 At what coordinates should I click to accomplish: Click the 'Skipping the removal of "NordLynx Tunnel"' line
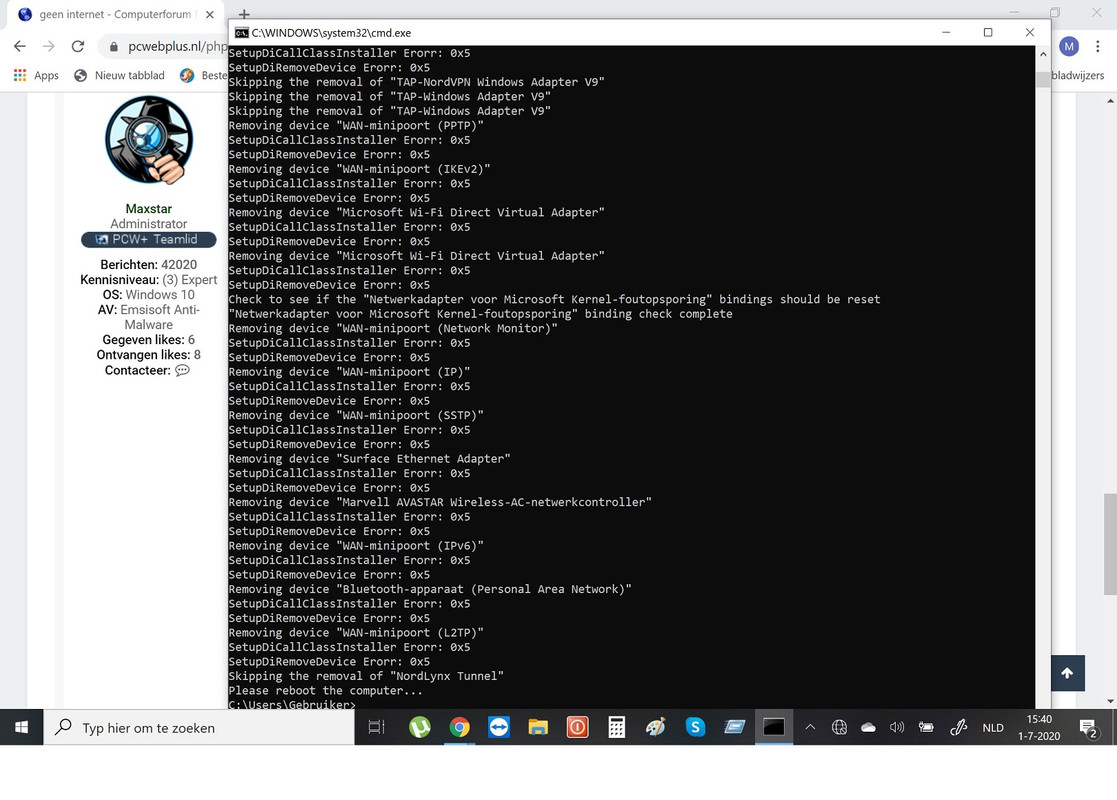tap(366, 676)
